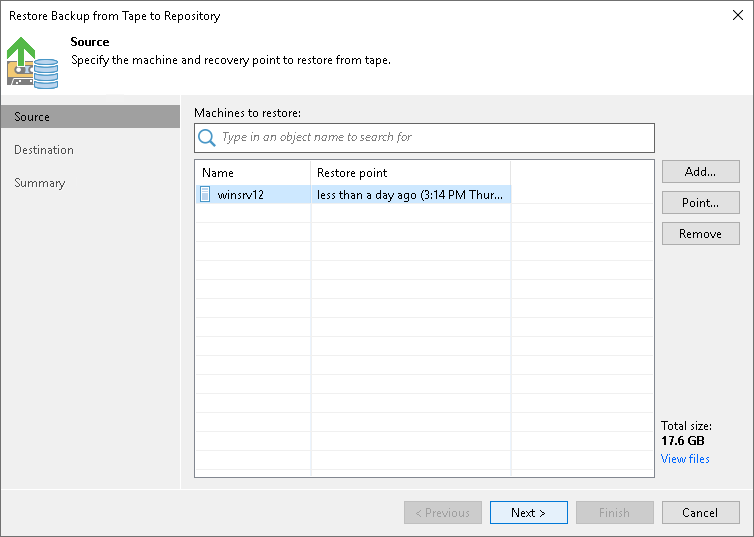Focus the object name search field
Screen dimensions: 754x537
tap(424, 137)
